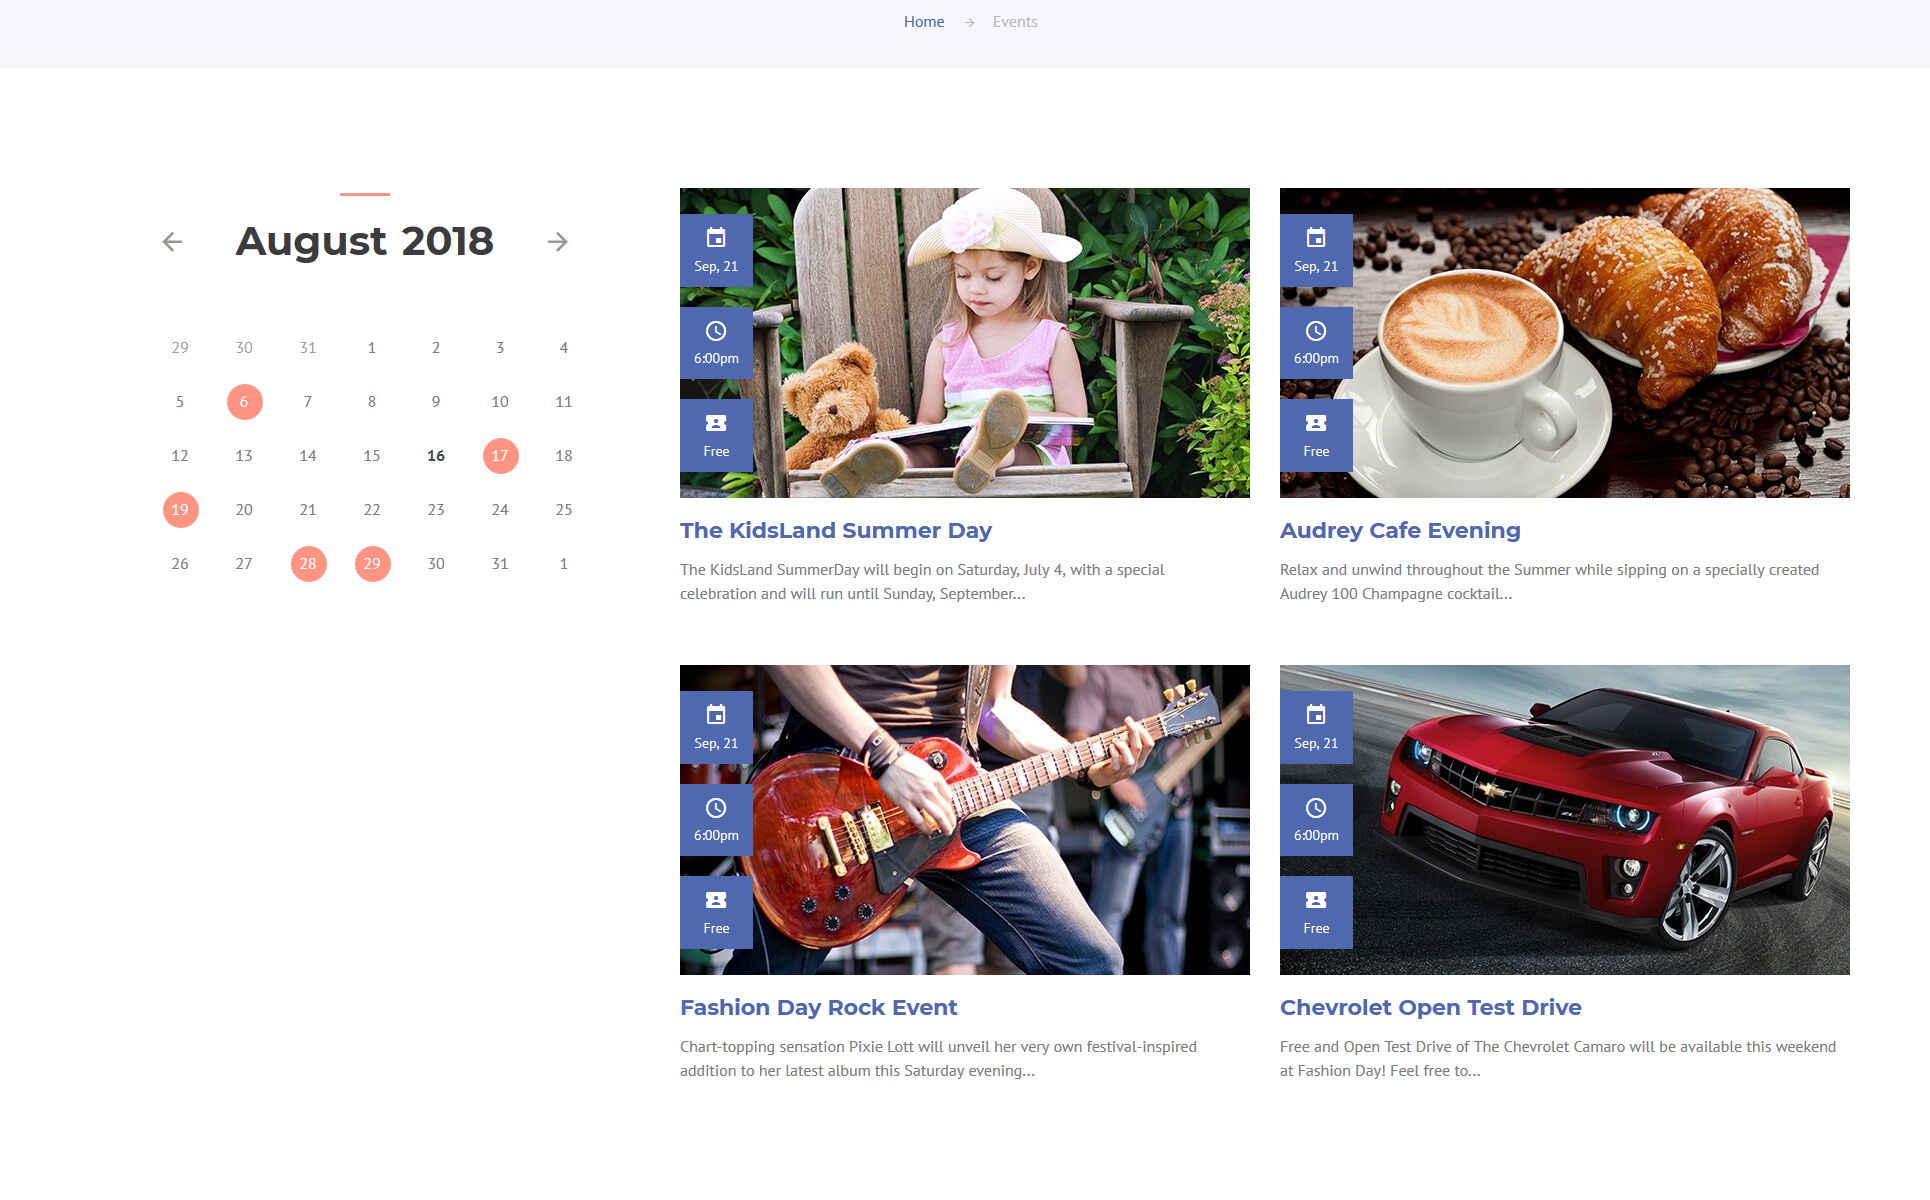Viewport: 1930px width, 1200px height.
Task: Click ticket icon on KidsLand Summer Day card
Action: pos(716,423)
